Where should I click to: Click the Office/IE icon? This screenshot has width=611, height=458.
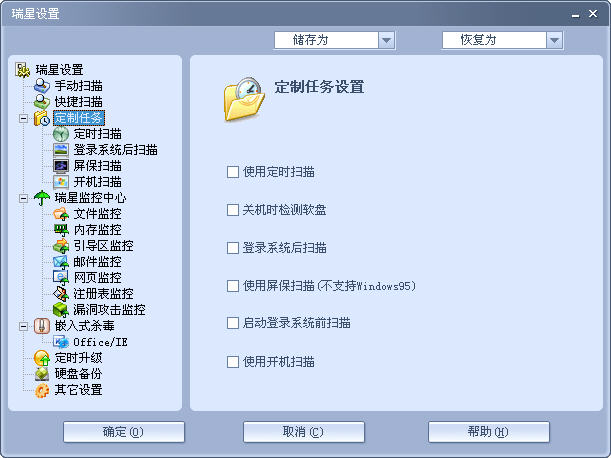(61, 342)
